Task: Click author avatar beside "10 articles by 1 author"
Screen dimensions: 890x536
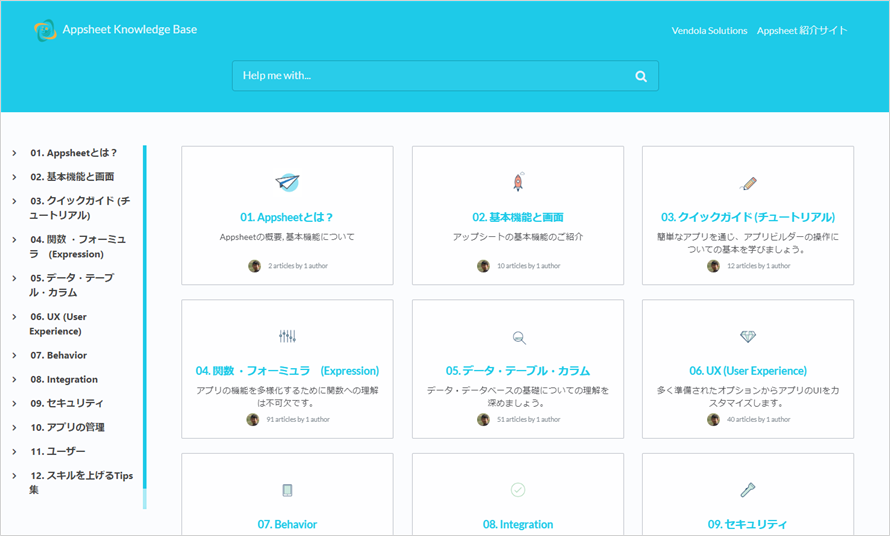Action: coord(483,266)
